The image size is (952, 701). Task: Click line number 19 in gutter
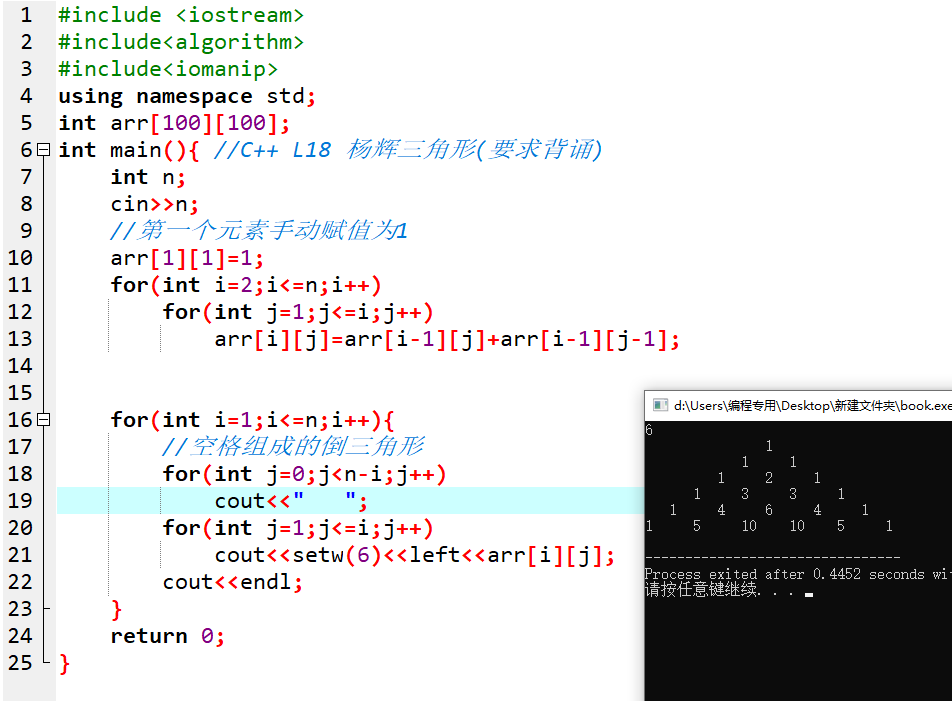(20, 501)
